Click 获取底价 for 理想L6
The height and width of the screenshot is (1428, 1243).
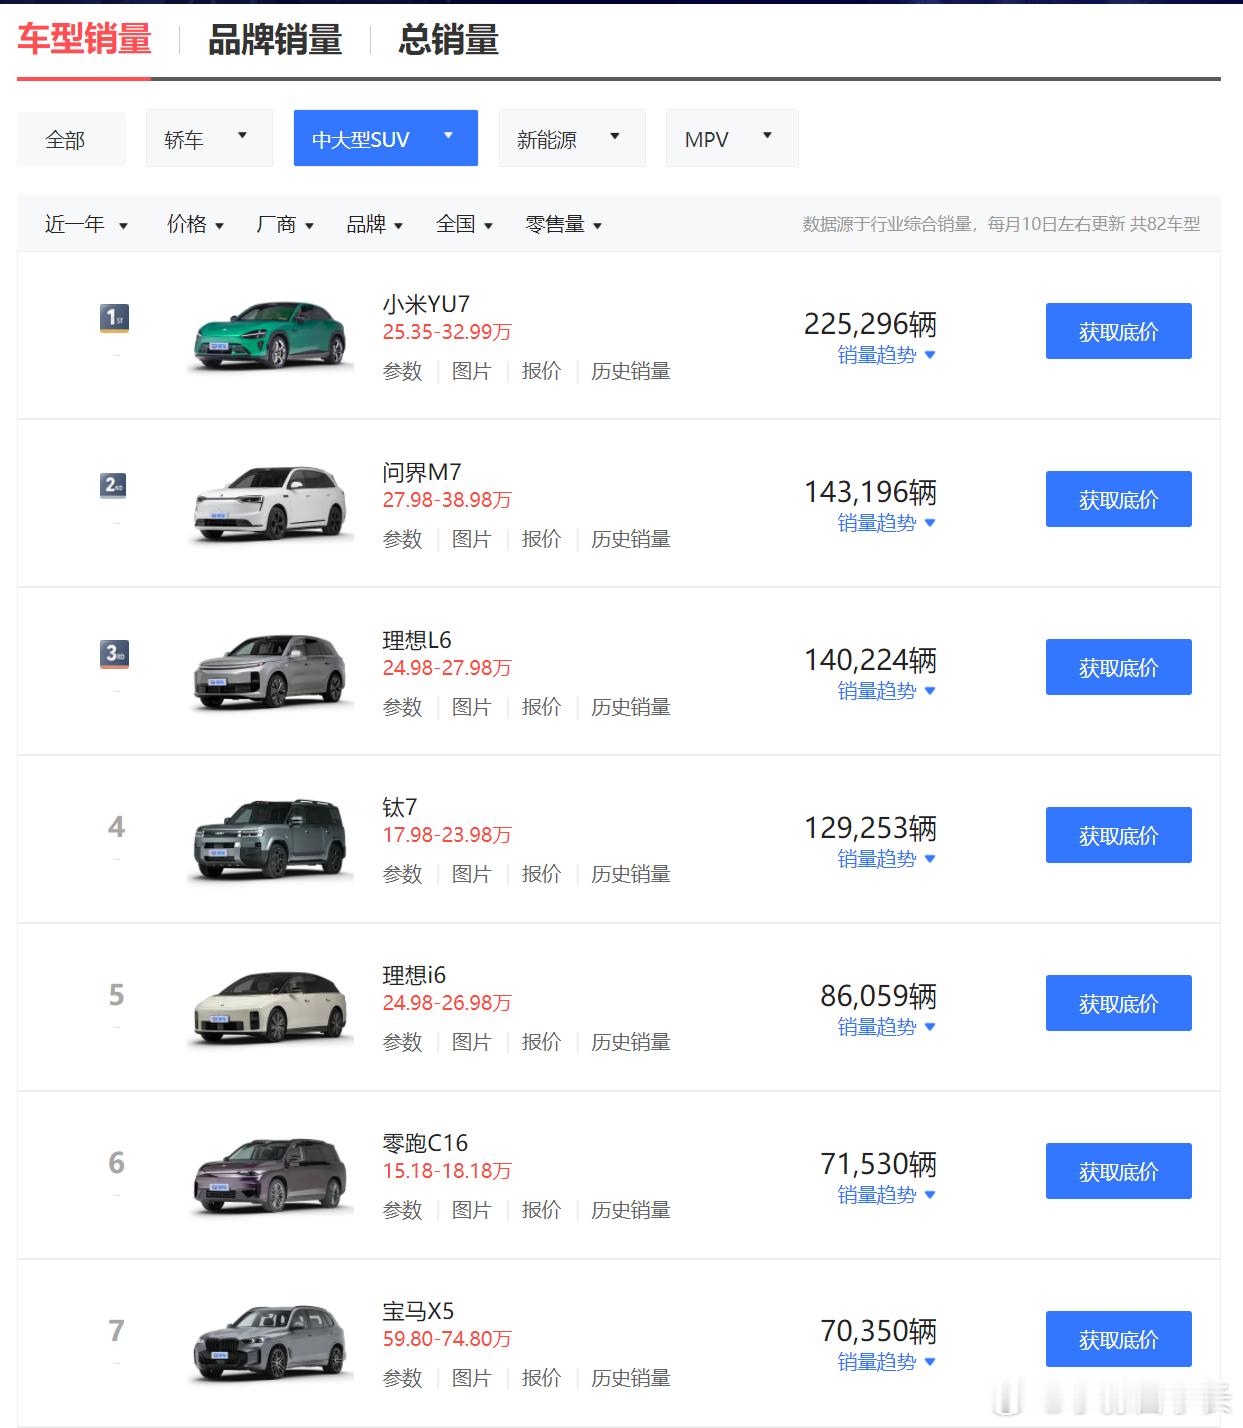(x=1118, y=667)
